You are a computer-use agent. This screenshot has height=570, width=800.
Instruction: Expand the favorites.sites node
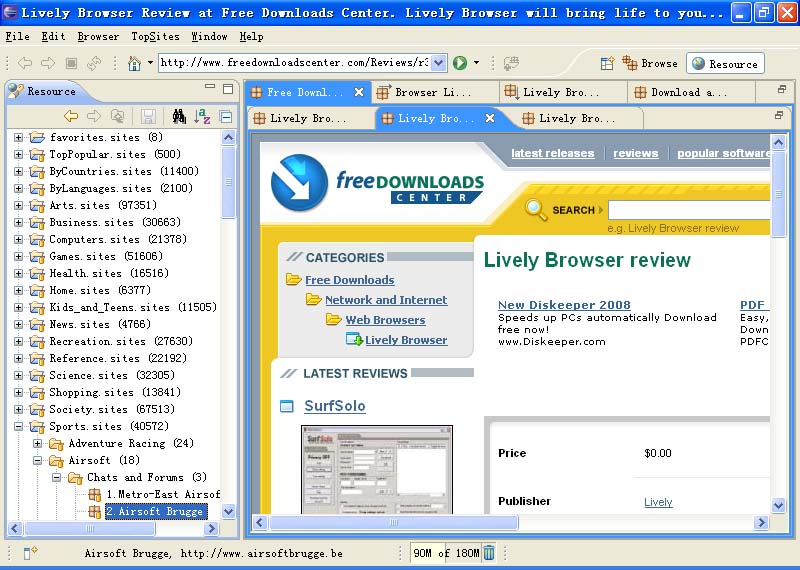pyautogui.click(x=18, y=137)
